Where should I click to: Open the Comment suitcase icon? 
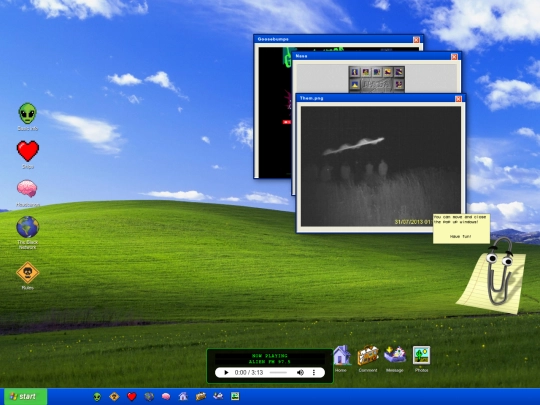pyautogui.click(x=368, y=355)
